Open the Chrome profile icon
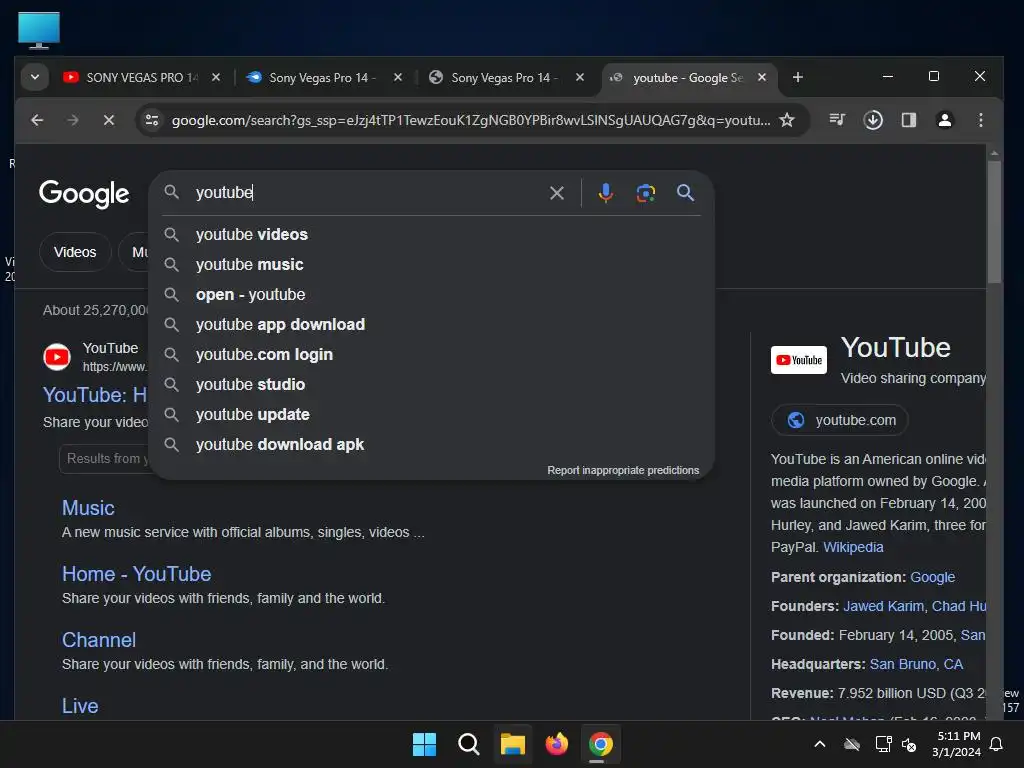This screenshot has width=1024, height=768. [x=944, y=120]
